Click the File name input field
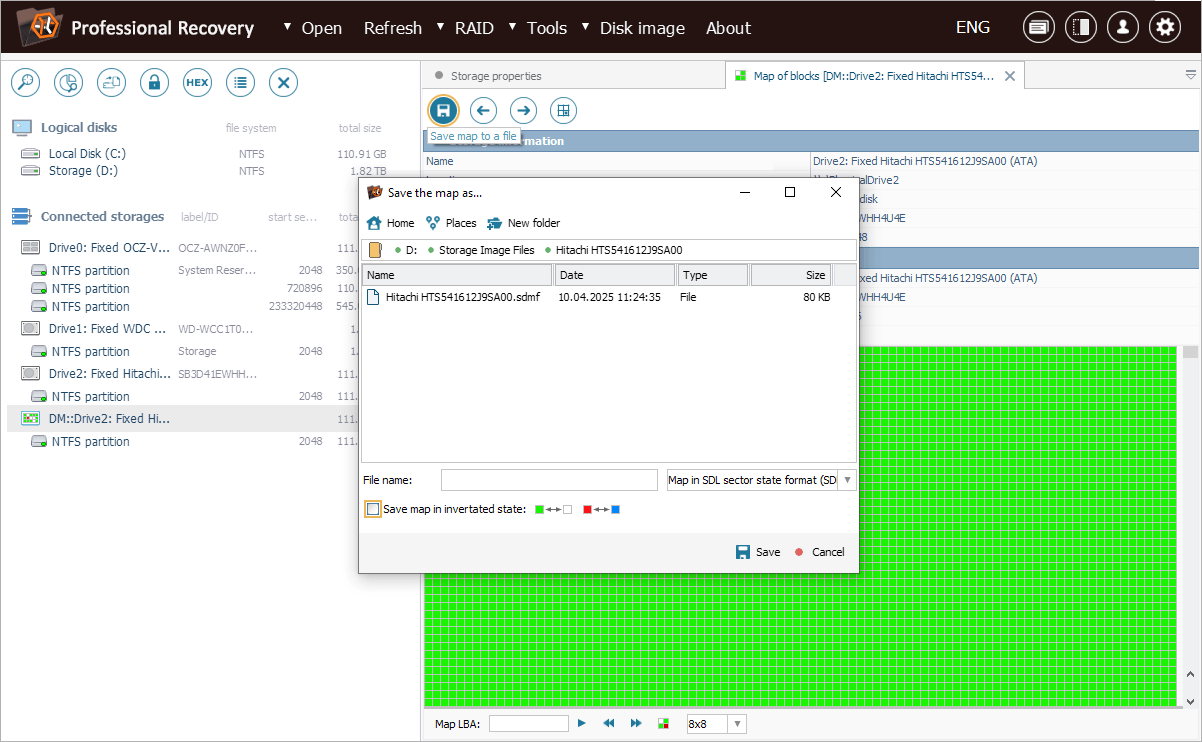 (549, 480)
